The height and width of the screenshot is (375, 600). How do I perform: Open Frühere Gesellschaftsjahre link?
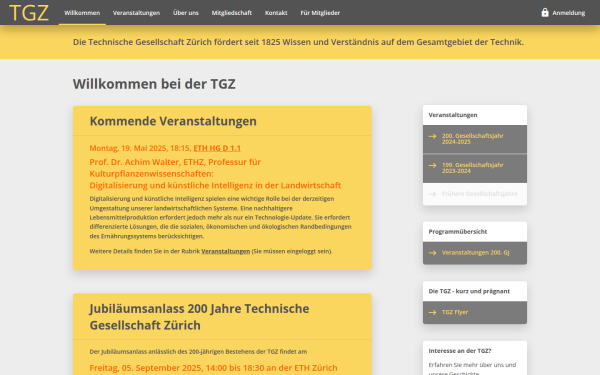(475, 194)
